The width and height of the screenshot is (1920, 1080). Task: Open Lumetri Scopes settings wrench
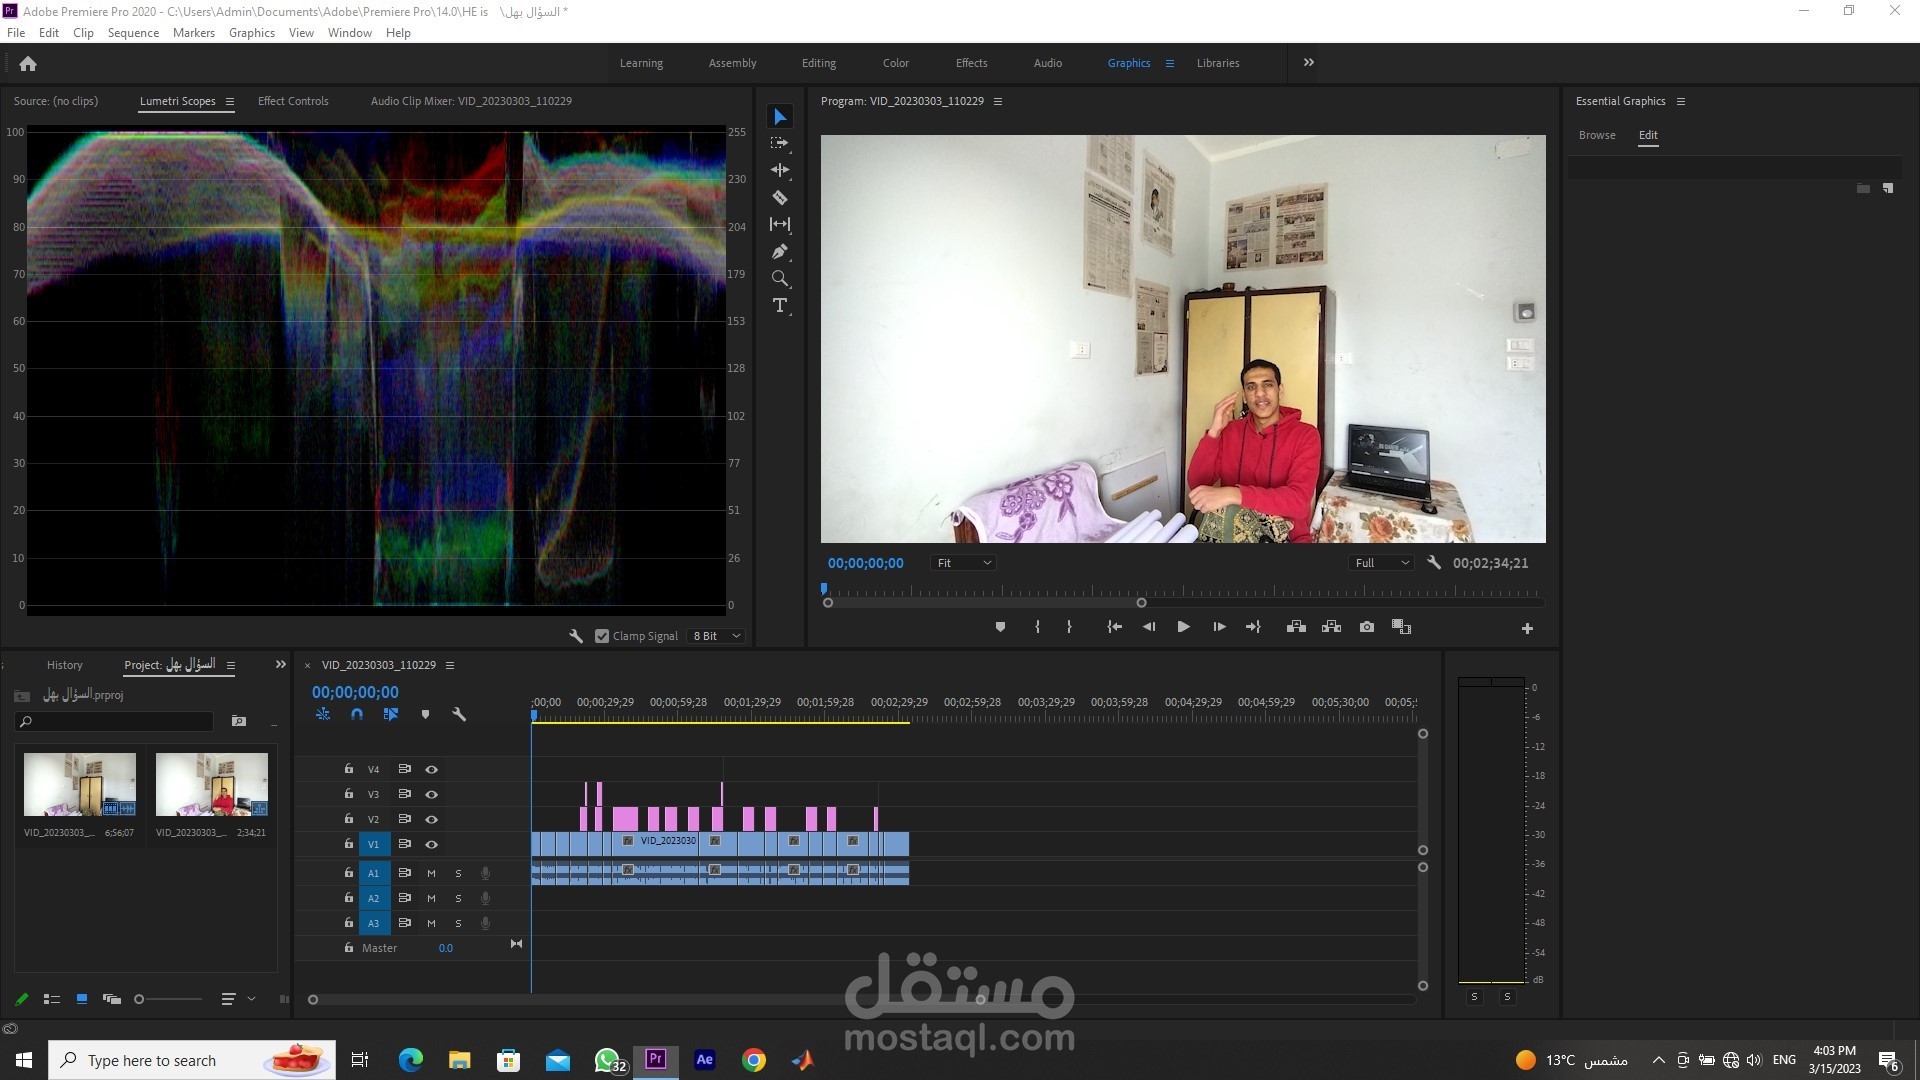[576, 636]
